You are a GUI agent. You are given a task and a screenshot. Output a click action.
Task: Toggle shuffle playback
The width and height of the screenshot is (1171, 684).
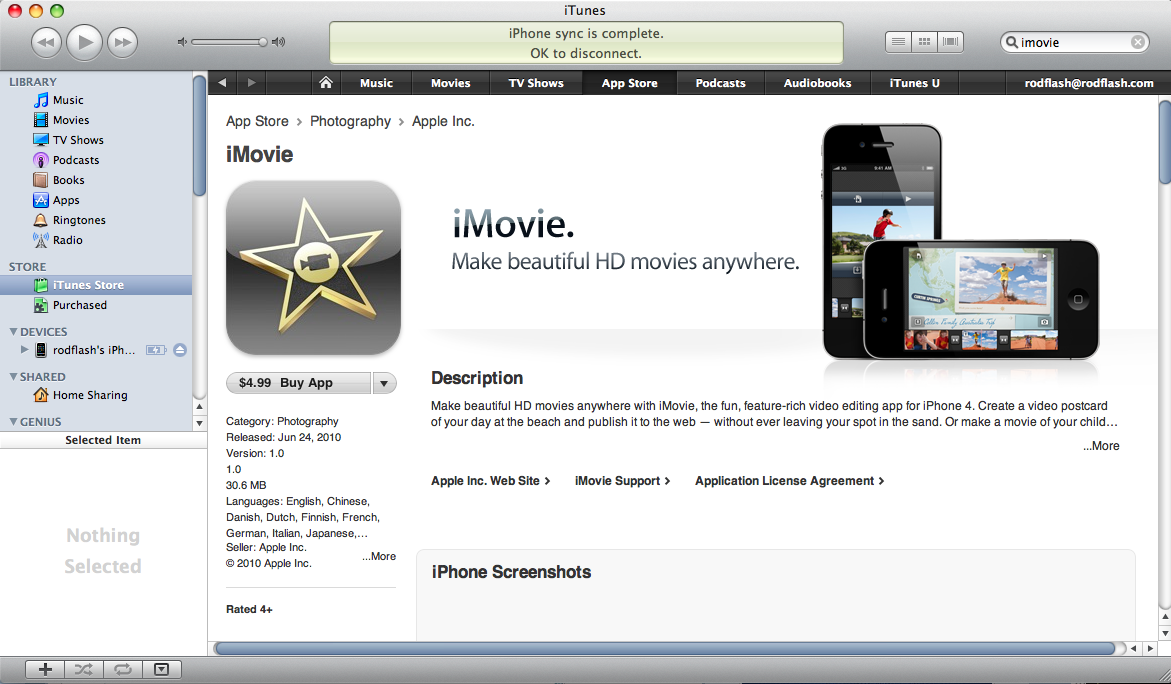point(84,669)
